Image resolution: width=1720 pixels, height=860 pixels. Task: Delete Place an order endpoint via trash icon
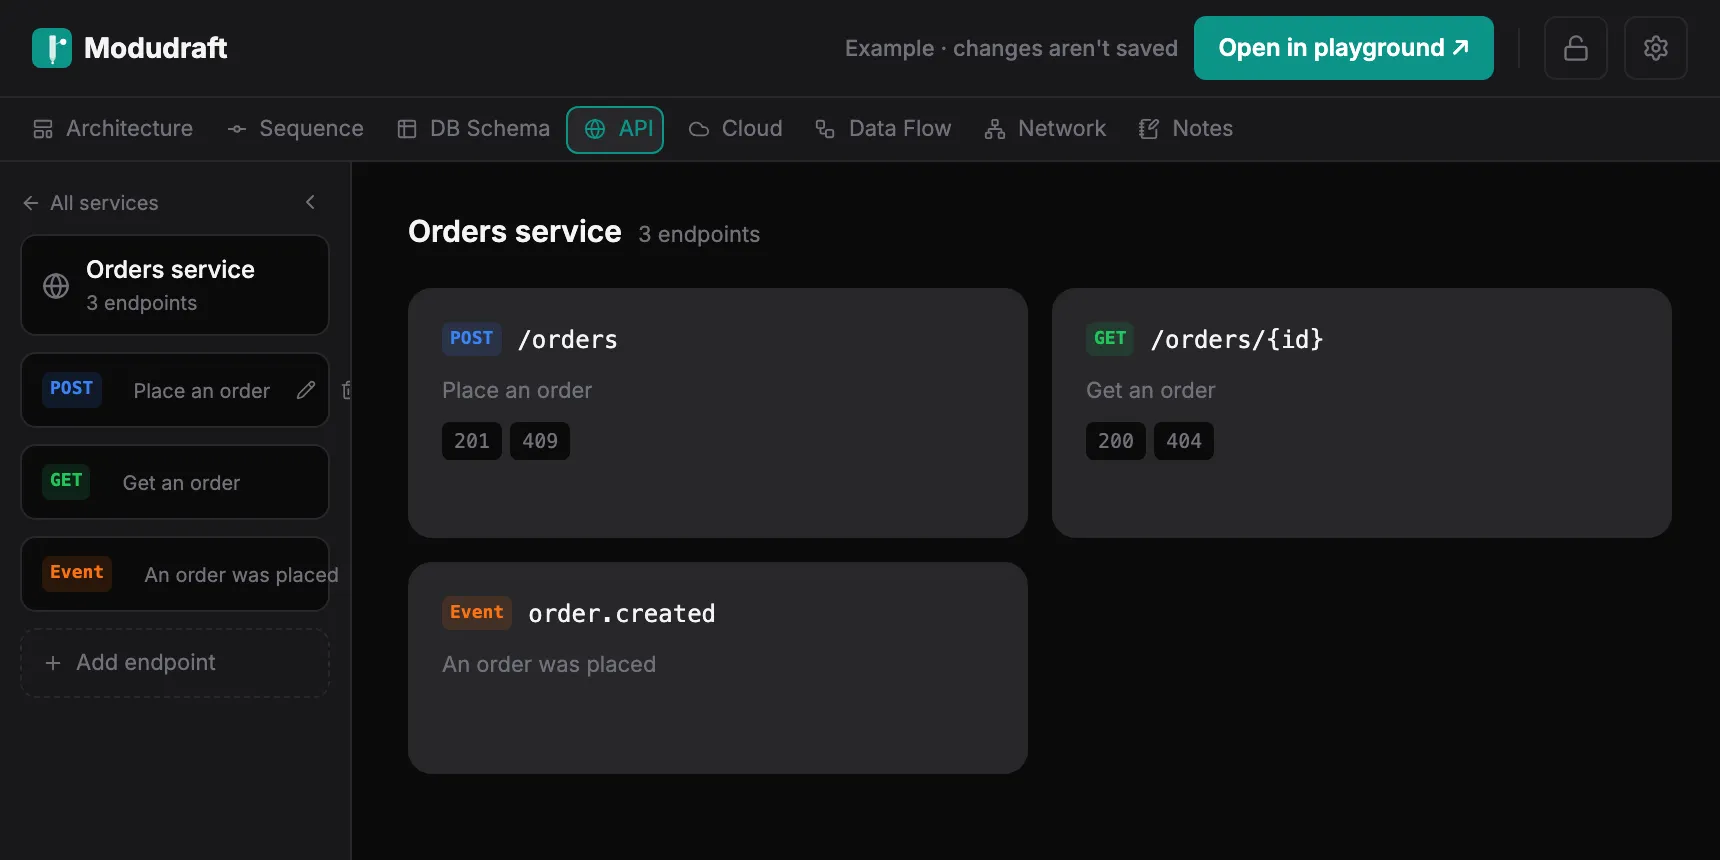(x=346, y=390)
